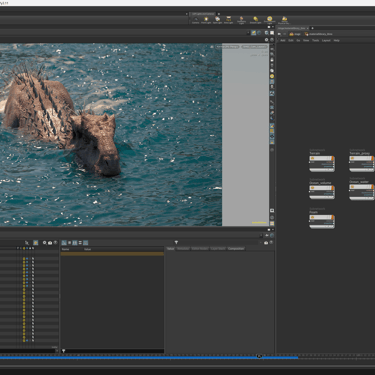The width and height of the screenshot is (375, 375).
Task: Select the Area Light shelf tool
Action: 228,20
